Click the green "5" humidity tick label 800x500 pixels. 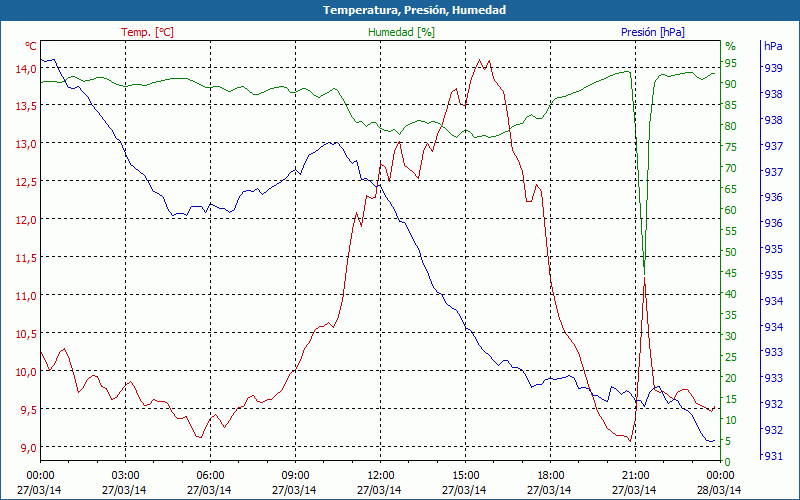coord(728,441)
